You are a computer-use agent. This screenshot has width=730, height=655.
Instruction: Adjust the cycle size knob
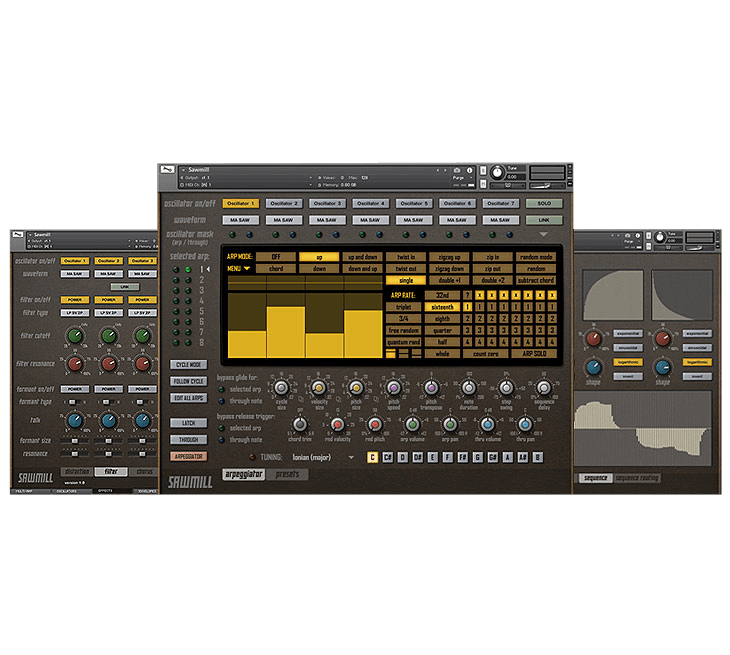click(281, 387)
